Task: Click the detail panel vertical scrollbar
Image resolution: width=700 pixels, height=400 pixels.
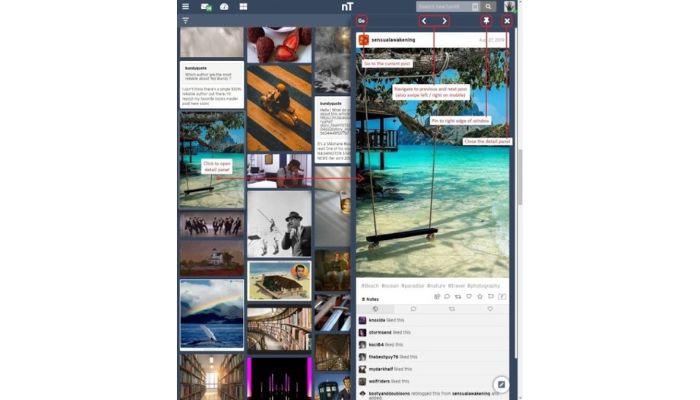Action: [x=516, y=192]
